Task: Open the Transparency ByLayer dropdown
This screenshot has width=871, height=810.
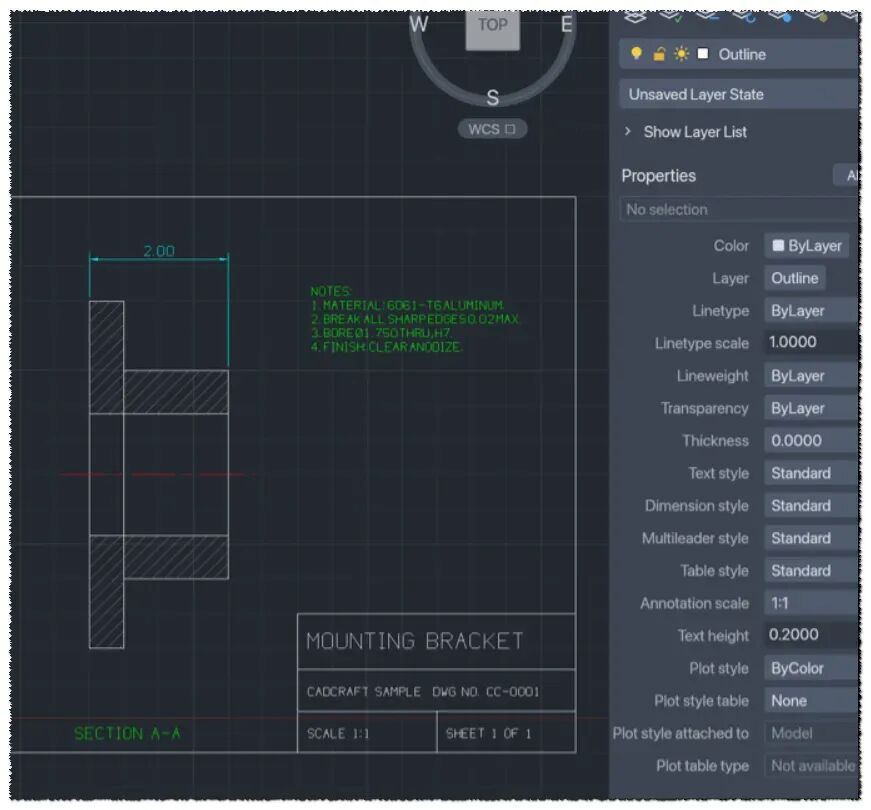Action: tap(811, 408)
